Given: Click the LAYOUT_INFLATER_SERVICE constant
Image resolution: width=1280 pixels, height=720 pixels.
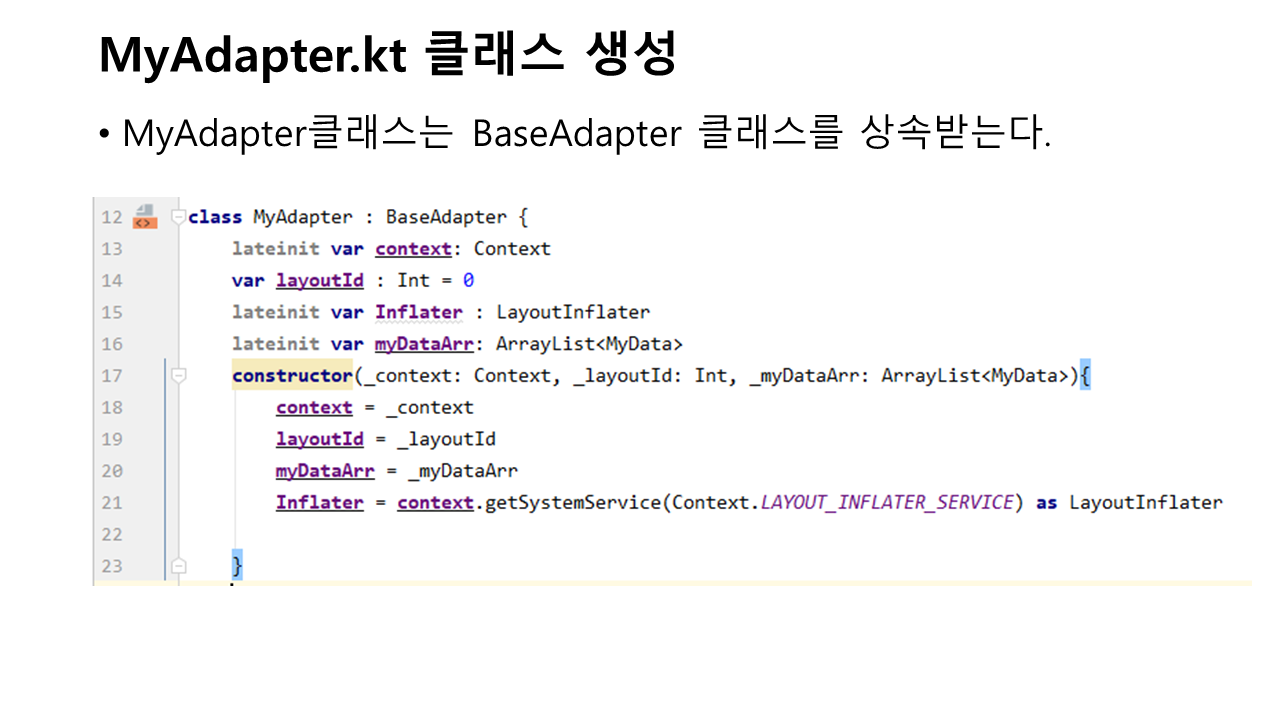Looking at the screenshot, I should click(886, 503).
